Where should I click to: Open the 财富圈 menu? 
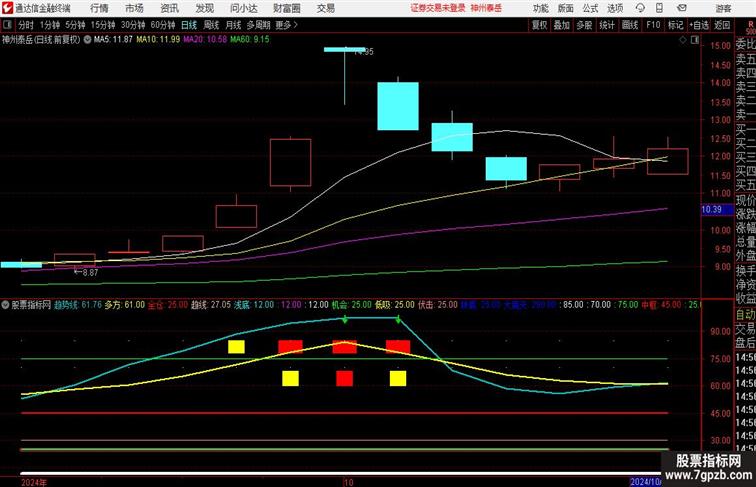coord(286,8)
